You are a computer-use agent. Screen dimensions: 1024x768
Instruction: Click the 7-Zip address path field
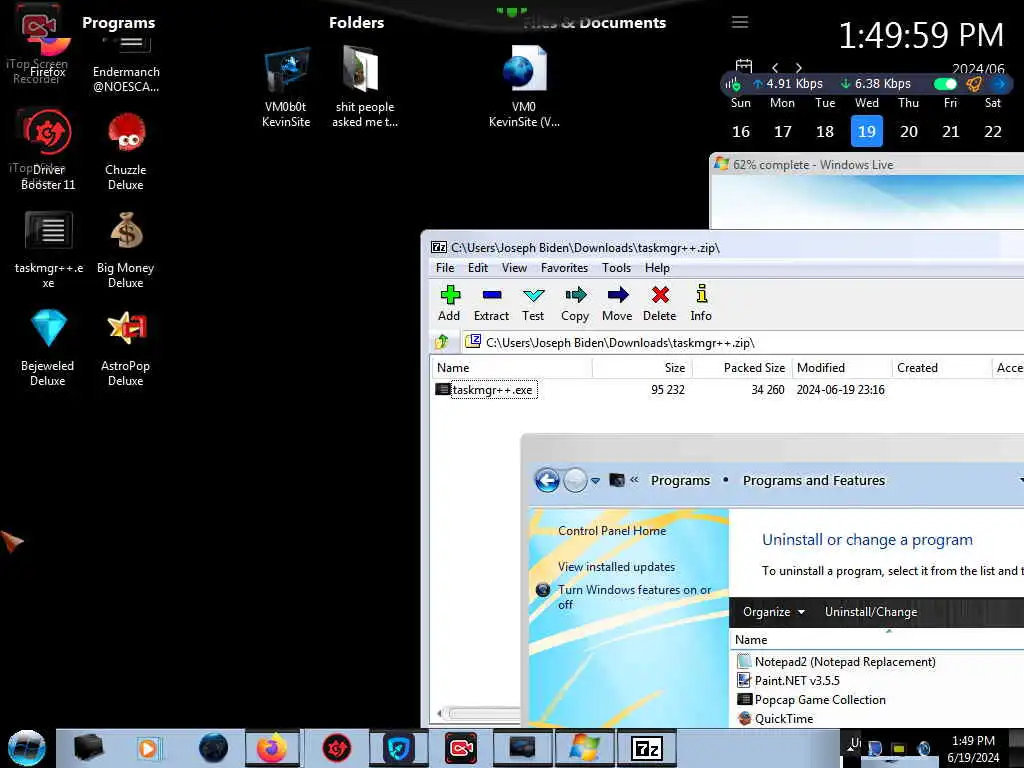[743, 342]
